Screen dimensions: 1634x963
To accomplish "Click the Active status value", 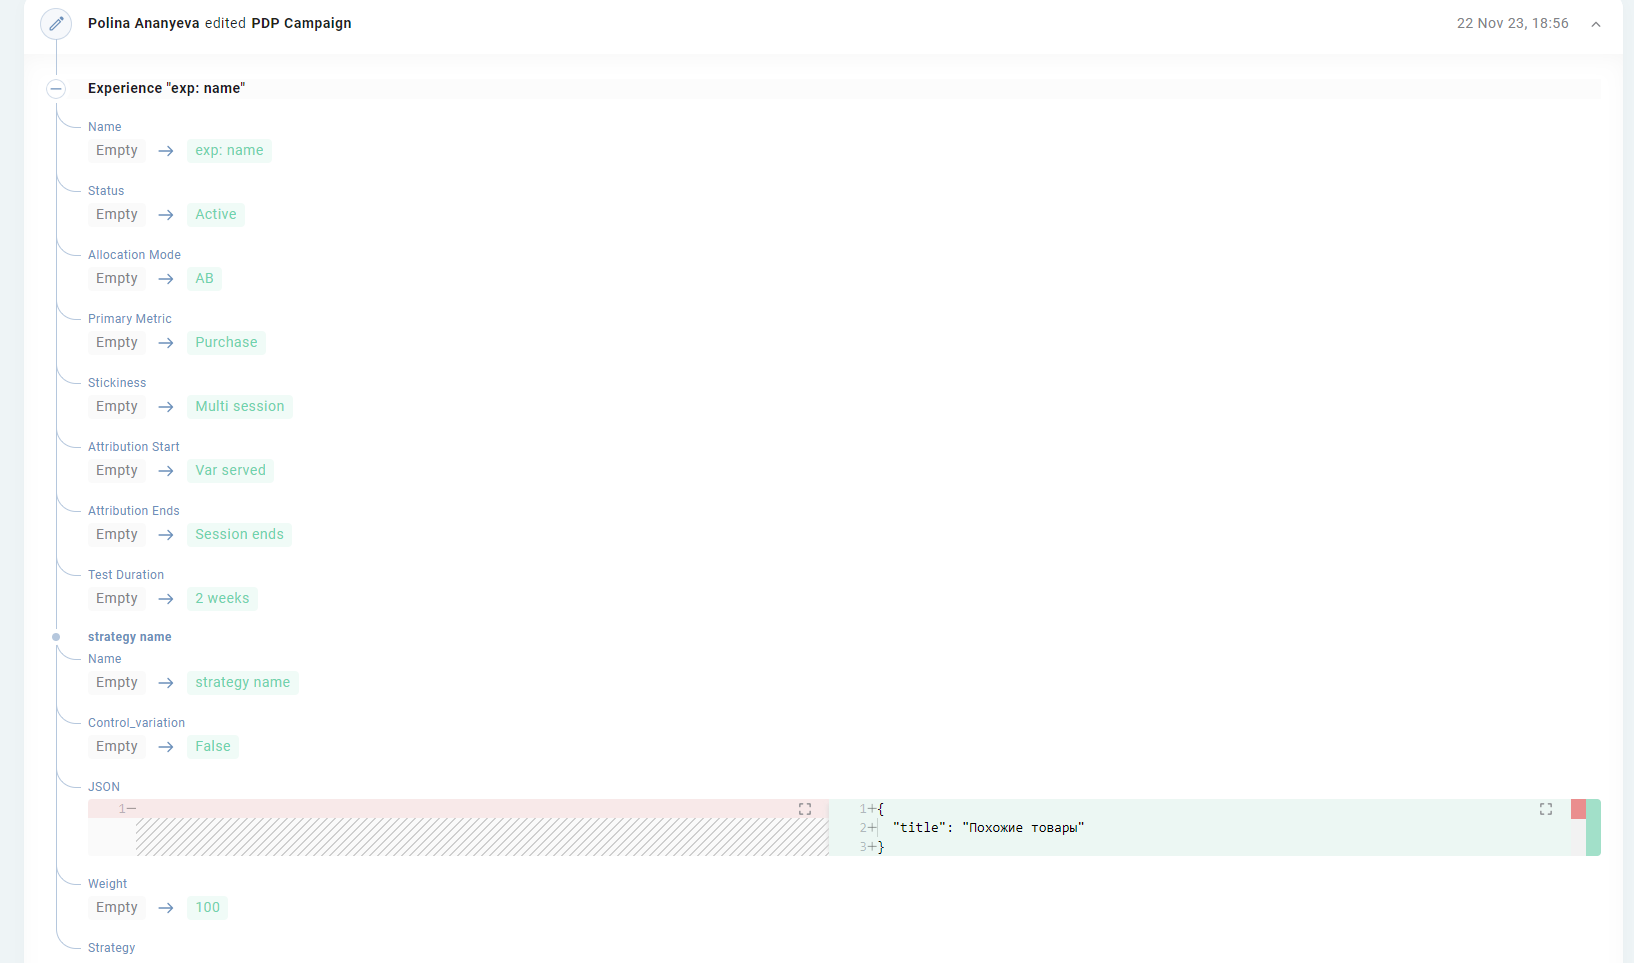I will click(x=216, y=215).
